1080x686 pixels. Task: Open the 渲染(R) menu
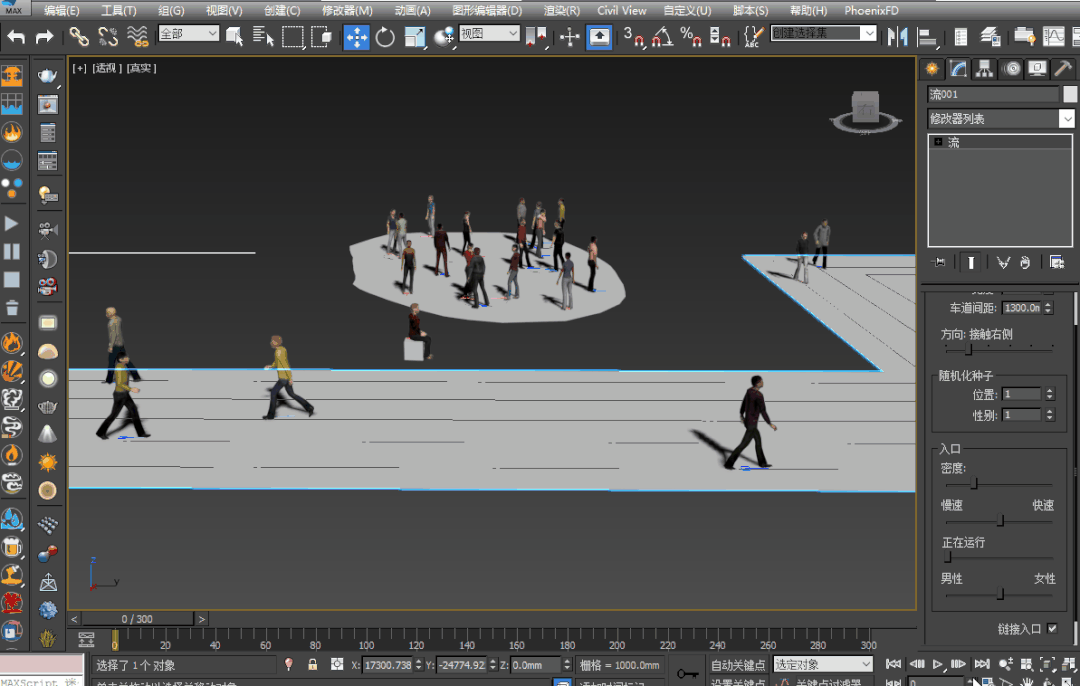(x=561, y=10)
